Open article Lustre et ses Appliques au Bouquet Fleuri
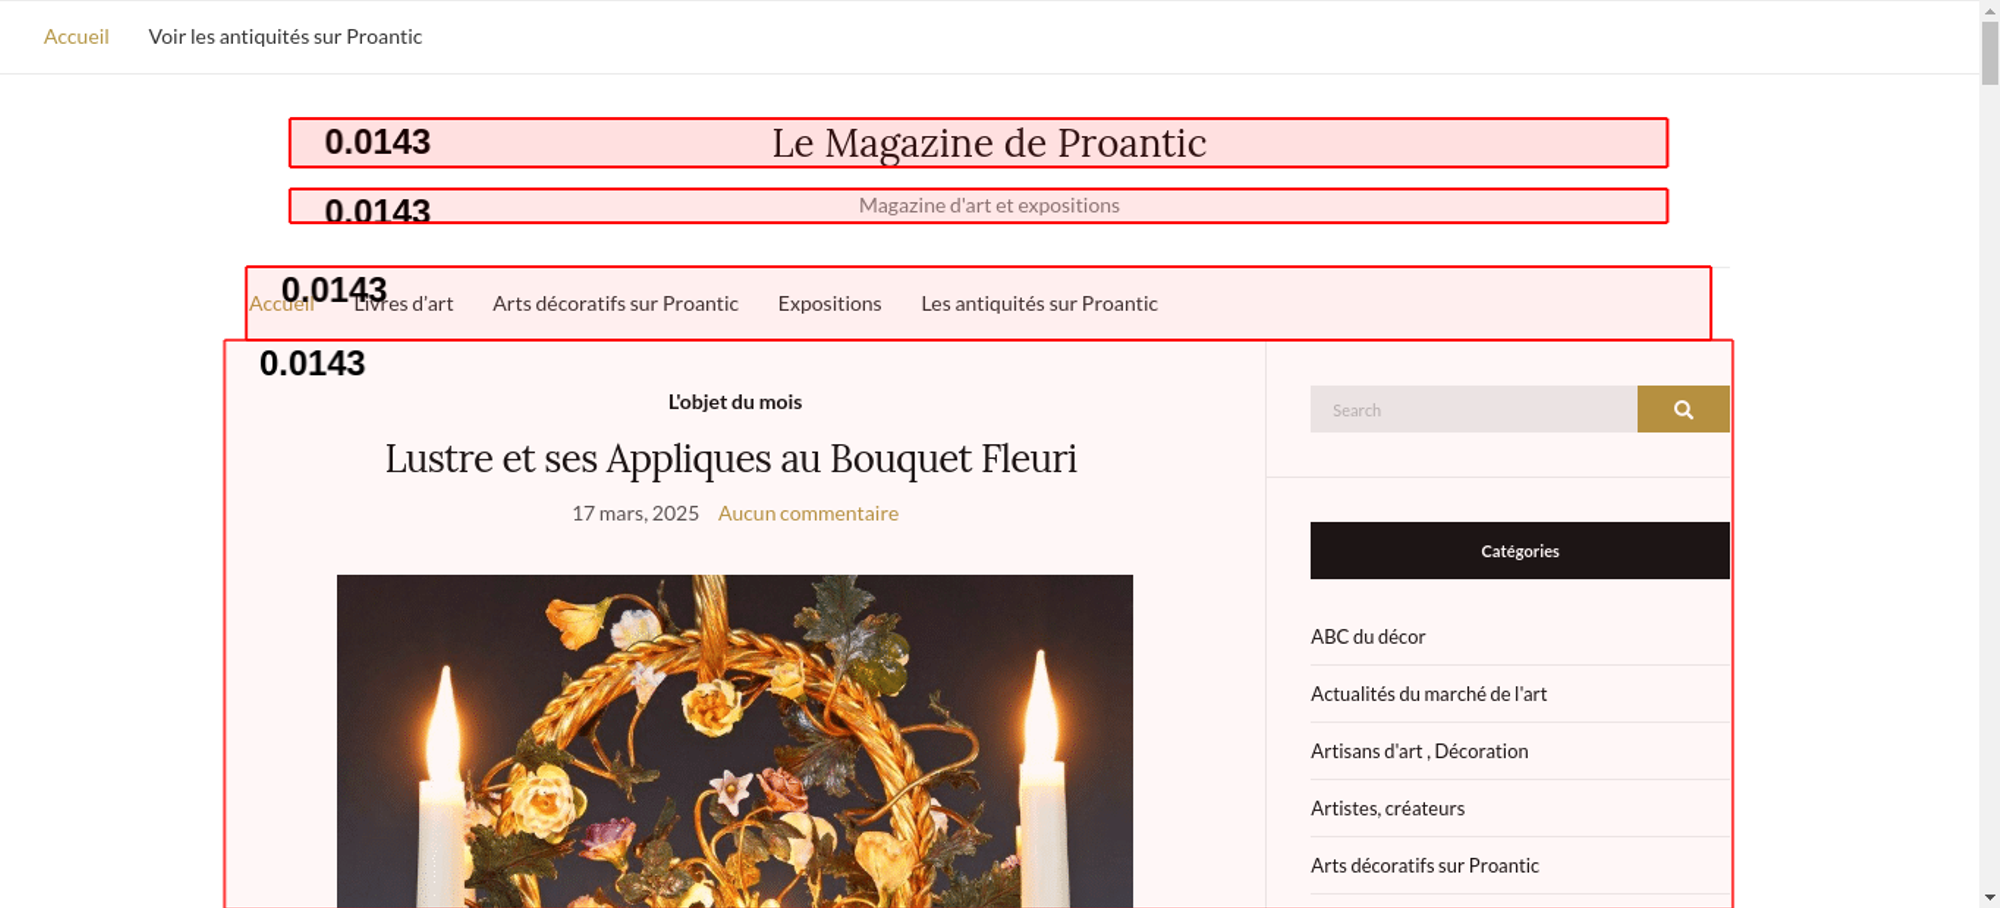Screen dimensions: 2000x908 tap(731, 459)
